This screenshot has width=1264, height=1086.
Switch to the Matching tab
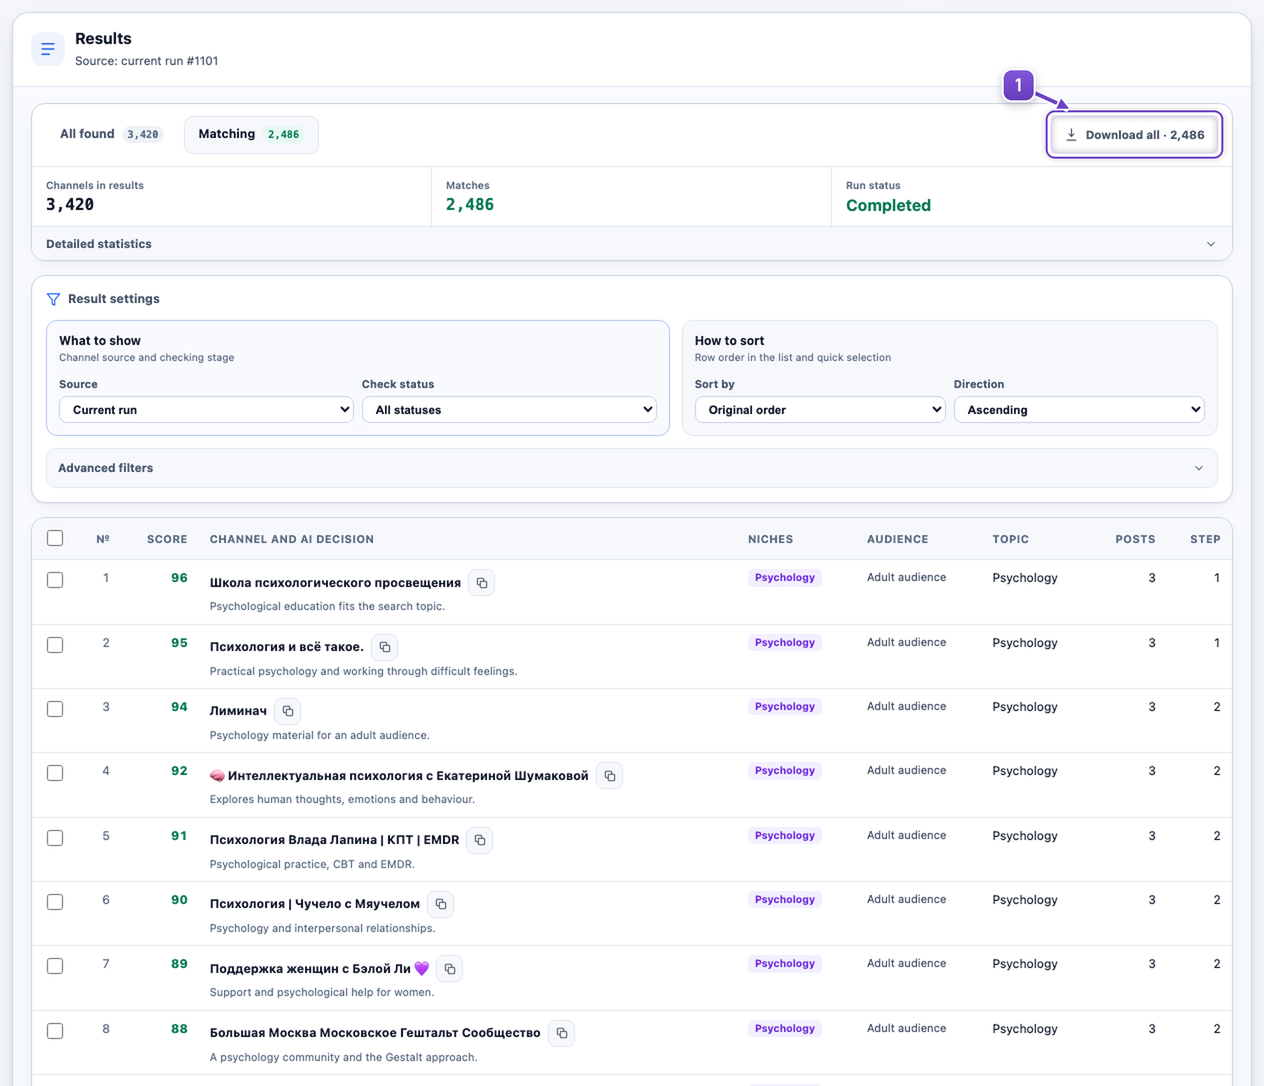tap(251, 134)
